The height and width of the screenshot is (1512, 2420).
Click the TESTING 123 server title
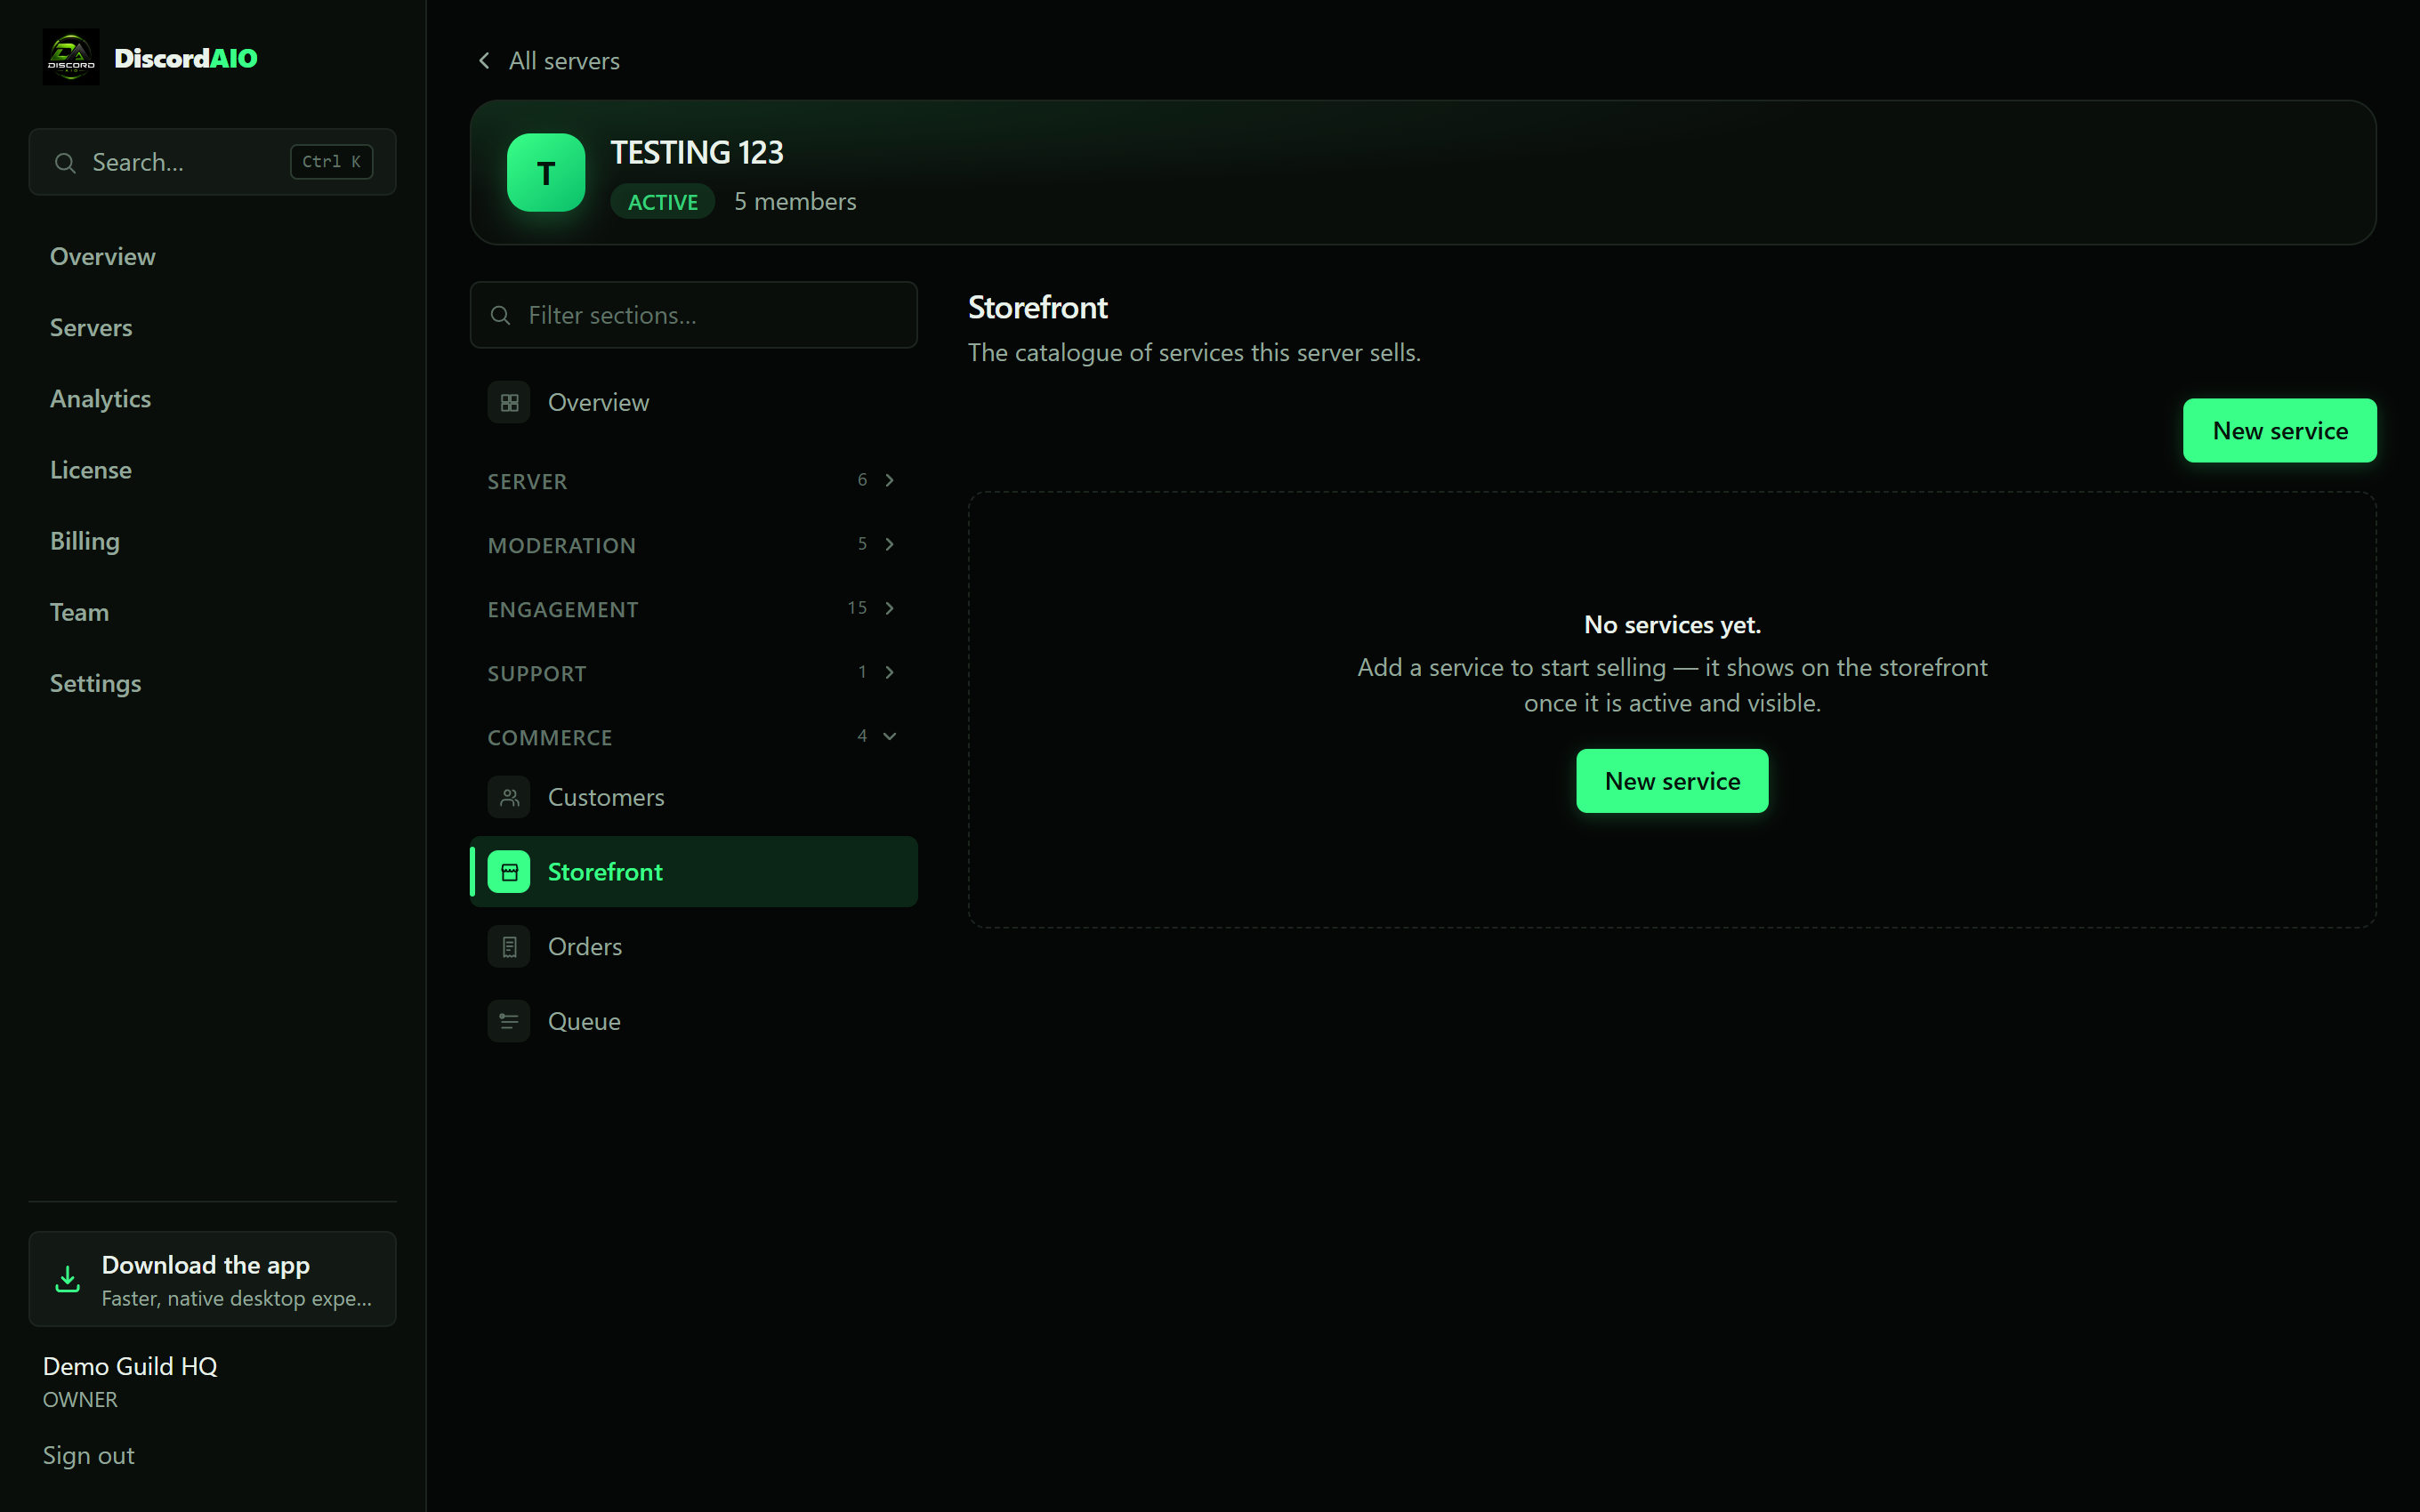(697, 152)
